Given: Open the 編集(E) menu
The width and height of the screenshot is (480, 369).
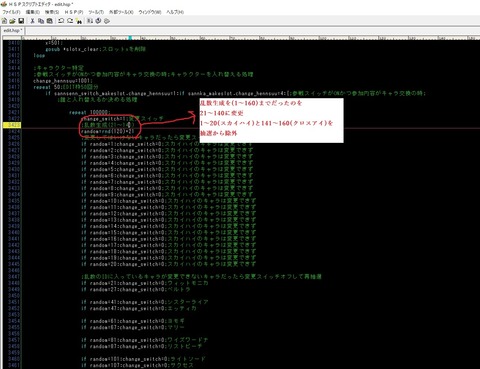Looking at the screenshot, I should pos(33,12).
